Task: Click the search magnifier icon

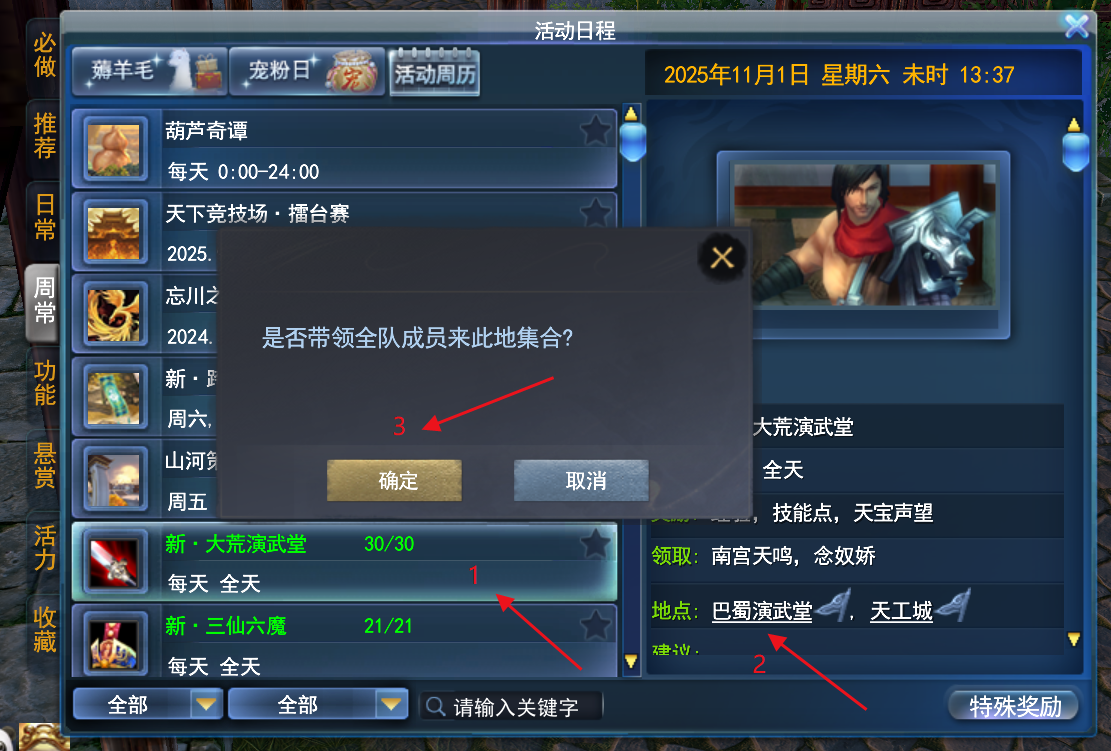Action: click(436, 706)
